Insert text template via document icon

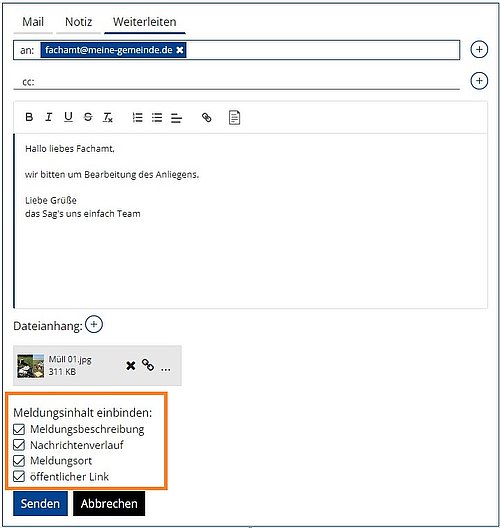pyautogui.click(x=234, y=118)
